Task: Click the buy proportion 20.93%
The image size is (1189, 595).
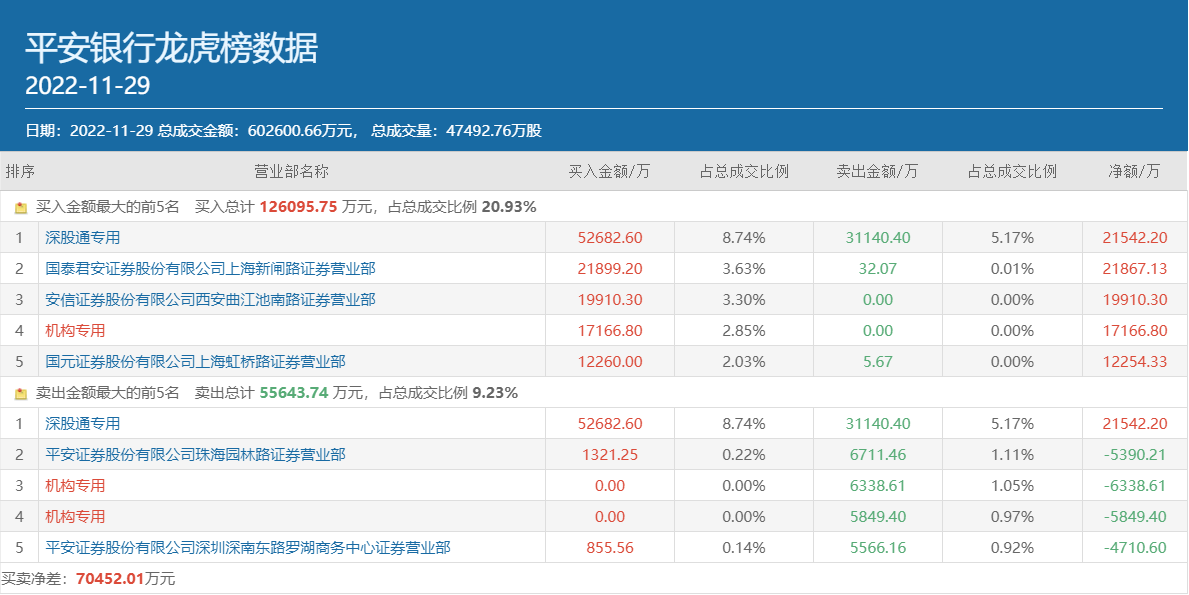Action: click(509, 206)
